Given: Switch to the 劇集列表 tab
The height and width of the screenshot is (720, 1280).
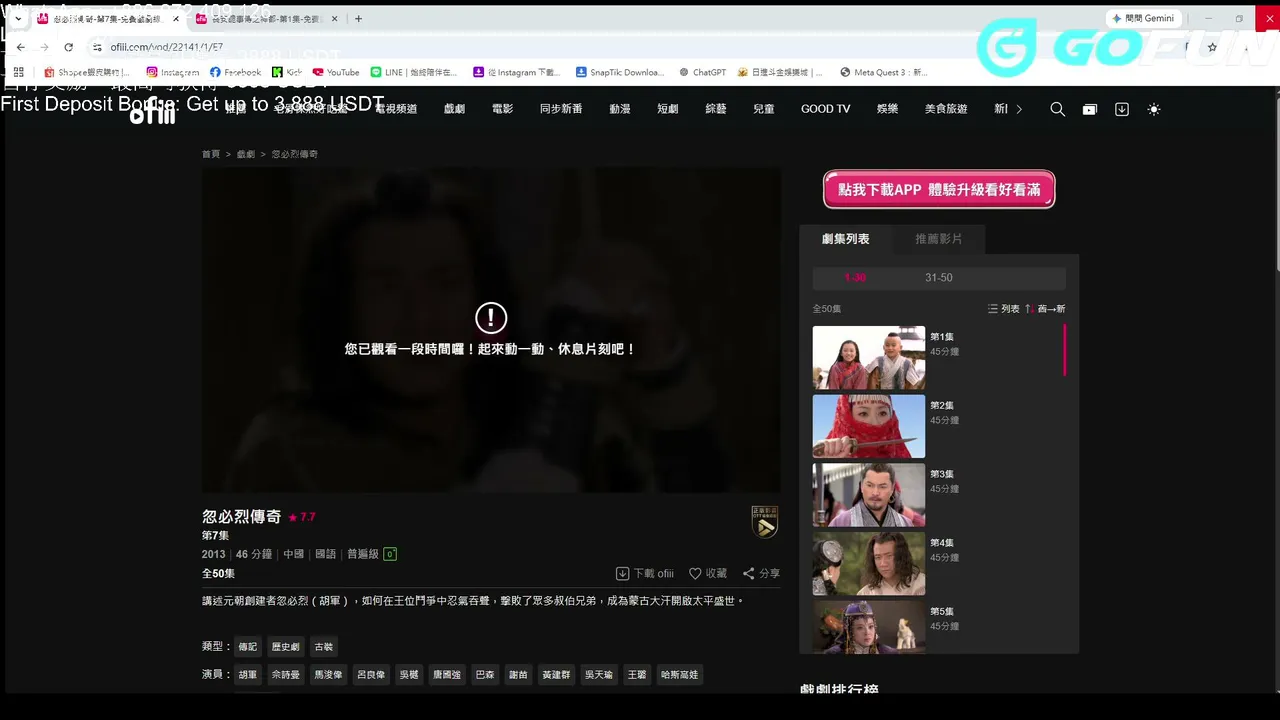Looking at the screenshot, I should [x=845, y=239].
